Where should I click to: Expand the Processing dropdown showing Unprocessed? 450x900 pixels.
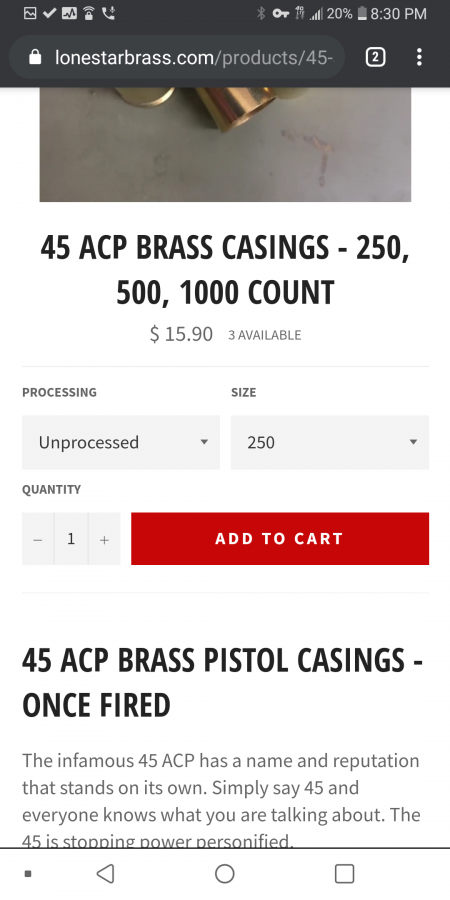(121, 443)
